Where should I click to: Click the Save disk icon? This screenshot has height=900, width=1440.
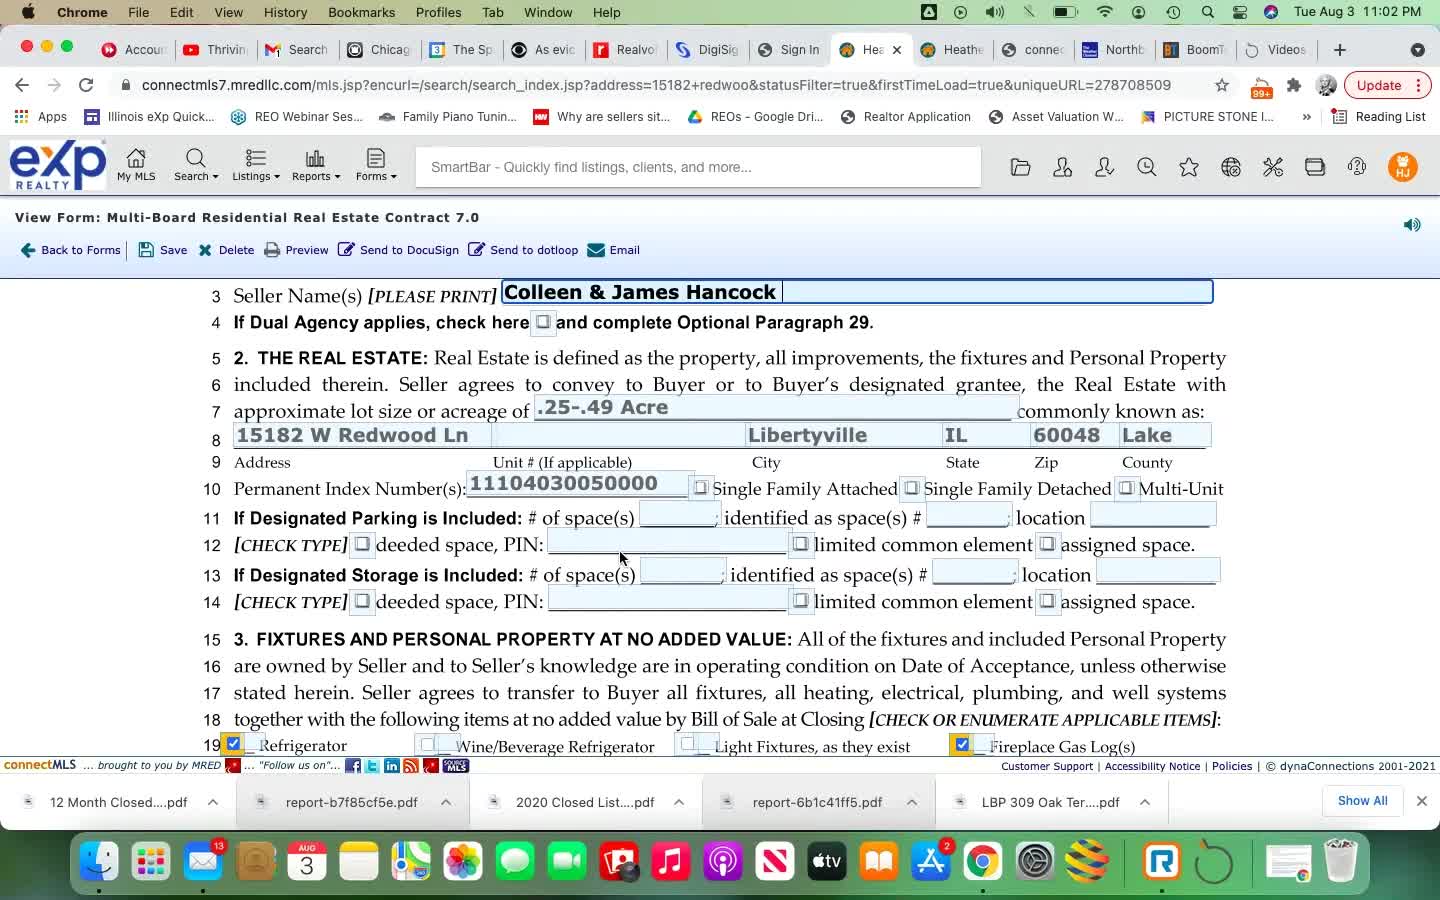146,250
